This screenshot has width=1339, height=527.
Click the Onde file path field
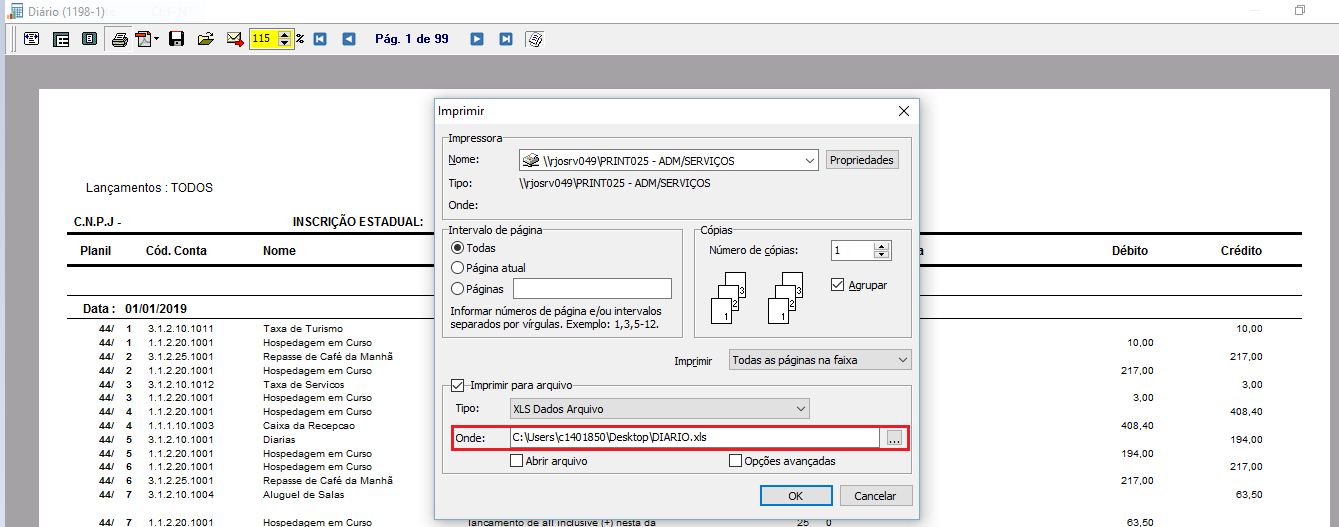[x=695, y=438]
